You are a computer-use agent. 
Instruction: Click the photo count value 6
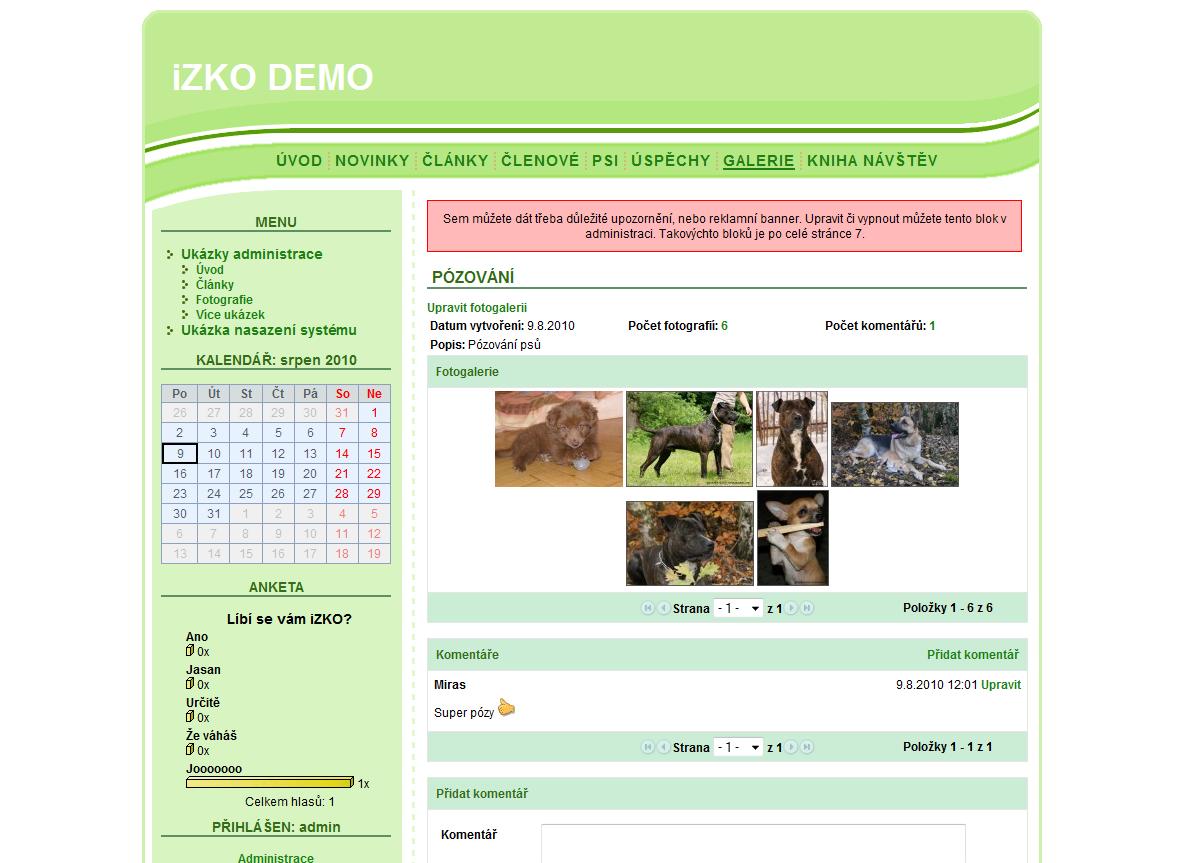point(724,325)
